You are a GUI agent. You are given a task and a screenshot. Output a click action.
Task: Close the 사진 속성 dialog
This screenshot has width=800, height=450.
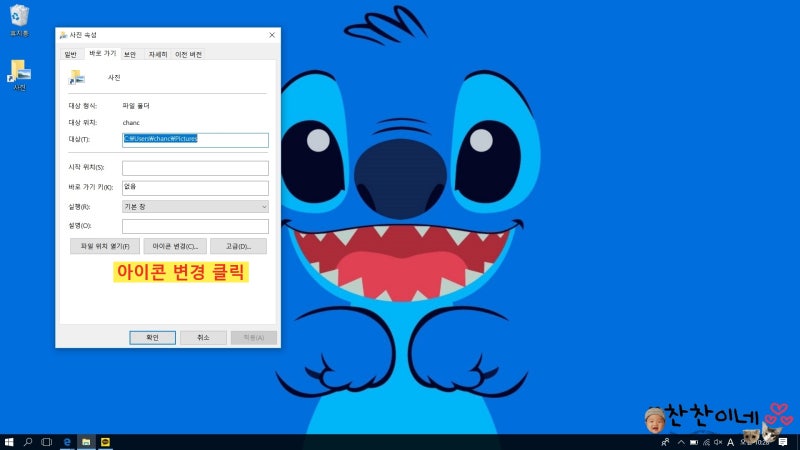(x=271, y=35)
